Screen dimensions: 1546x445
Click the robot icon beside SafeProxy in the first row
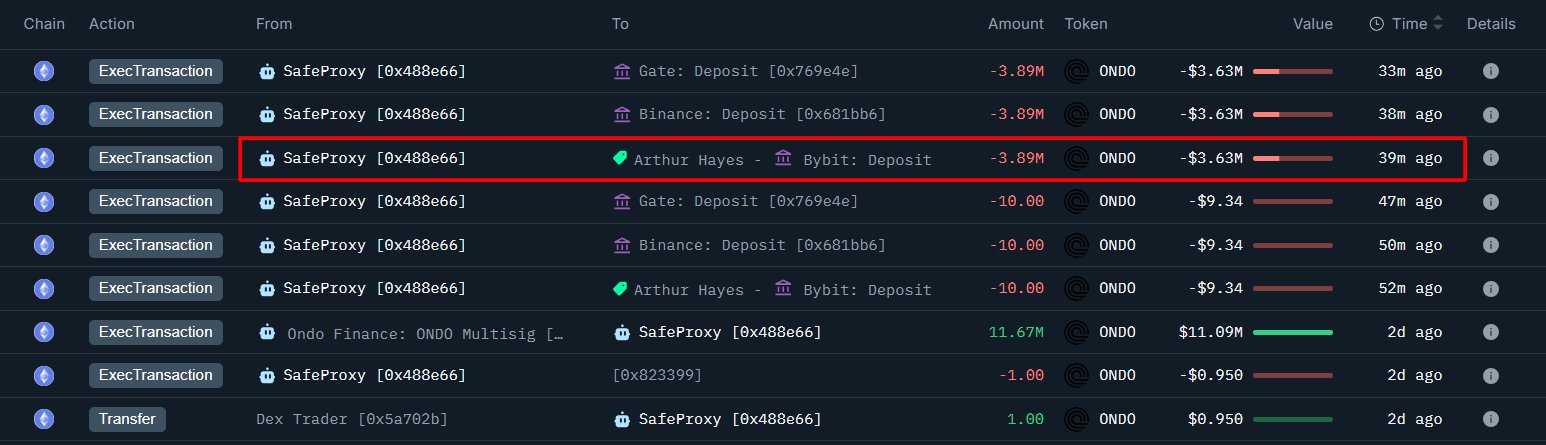point(267,71)
